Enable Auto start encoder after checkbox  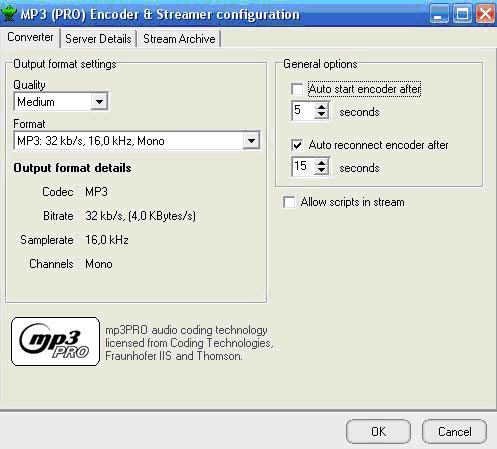coord(297,89)
